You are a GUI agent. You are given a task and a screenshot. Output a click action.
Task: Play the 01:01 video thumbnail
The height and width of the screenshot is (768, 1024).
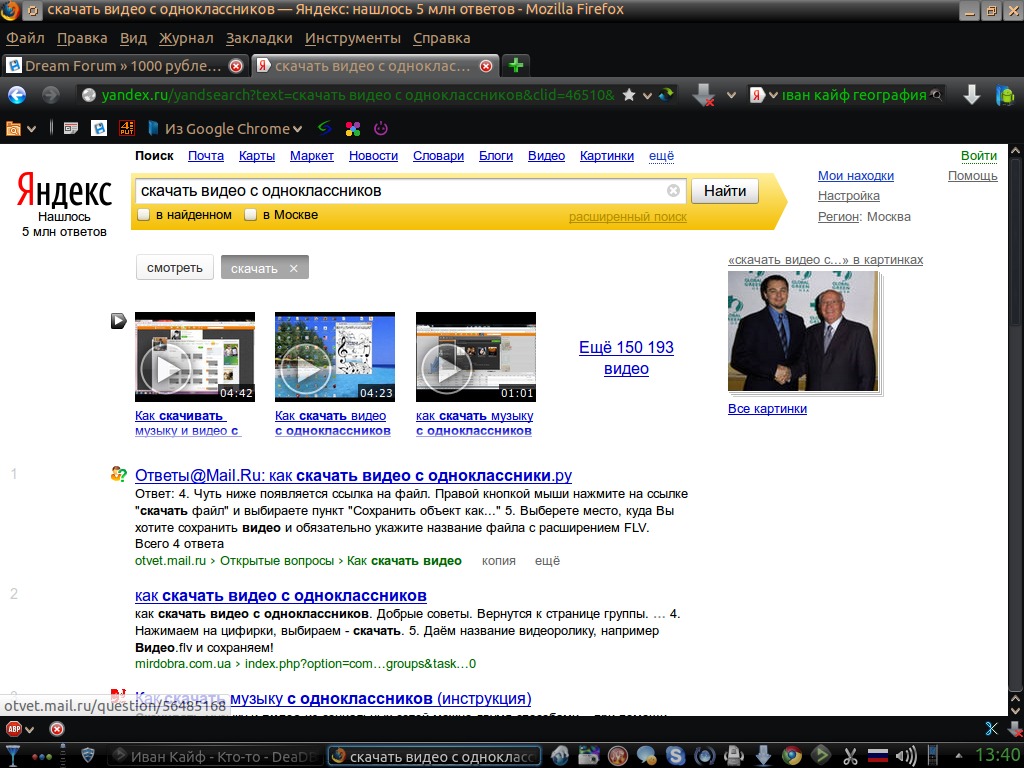(x=476, y=357)
